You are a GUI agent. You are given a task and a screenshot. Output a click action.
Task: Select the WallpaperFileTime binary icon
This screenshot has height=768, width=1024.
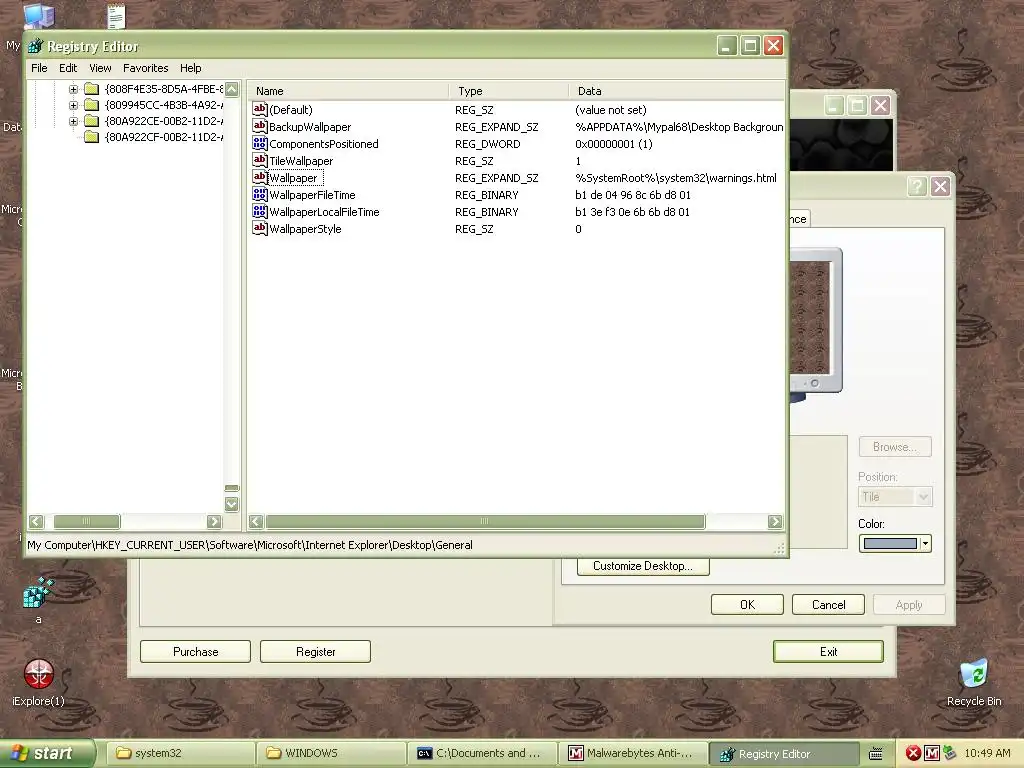tap(260, 195)
